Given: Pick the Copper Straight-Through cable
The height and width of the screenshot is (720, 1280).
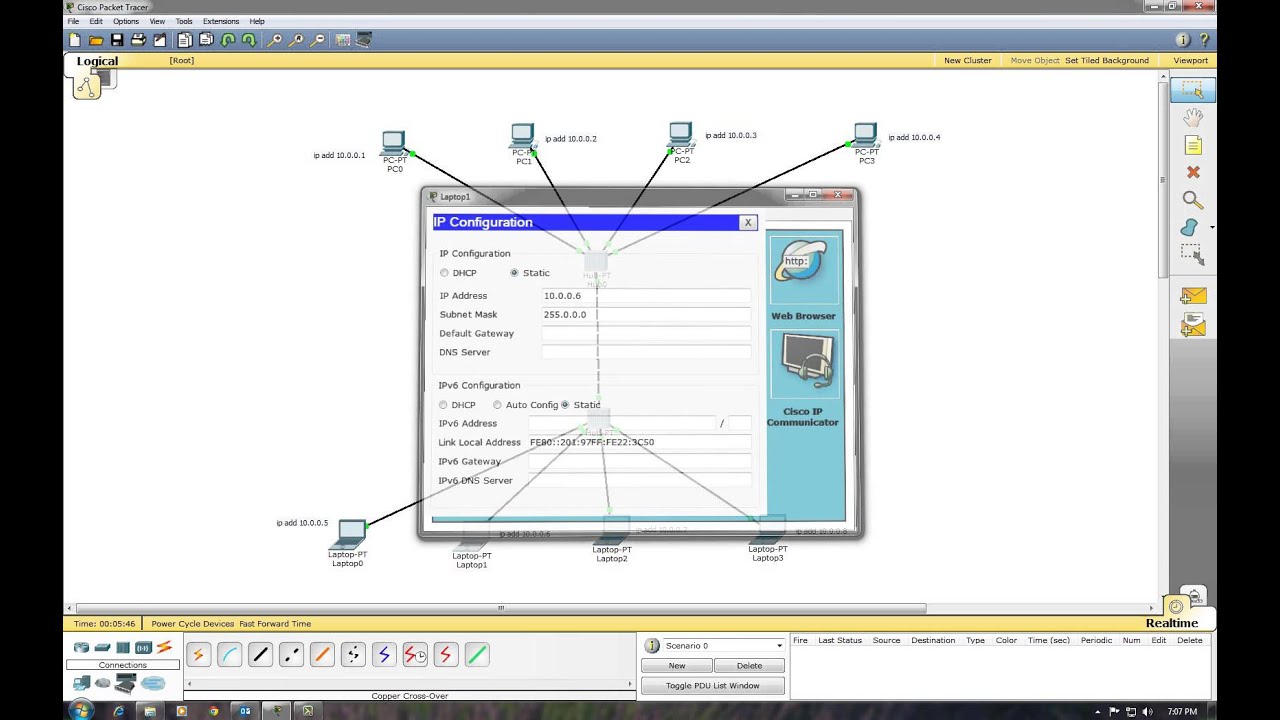Looking at the screenshot, I should tap(260, 655).
